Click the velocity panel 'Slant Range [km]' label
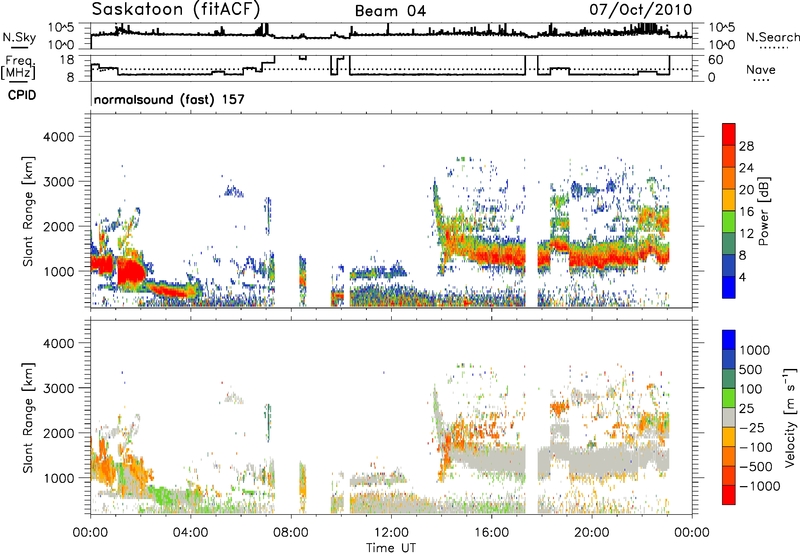 click(28, 417)
